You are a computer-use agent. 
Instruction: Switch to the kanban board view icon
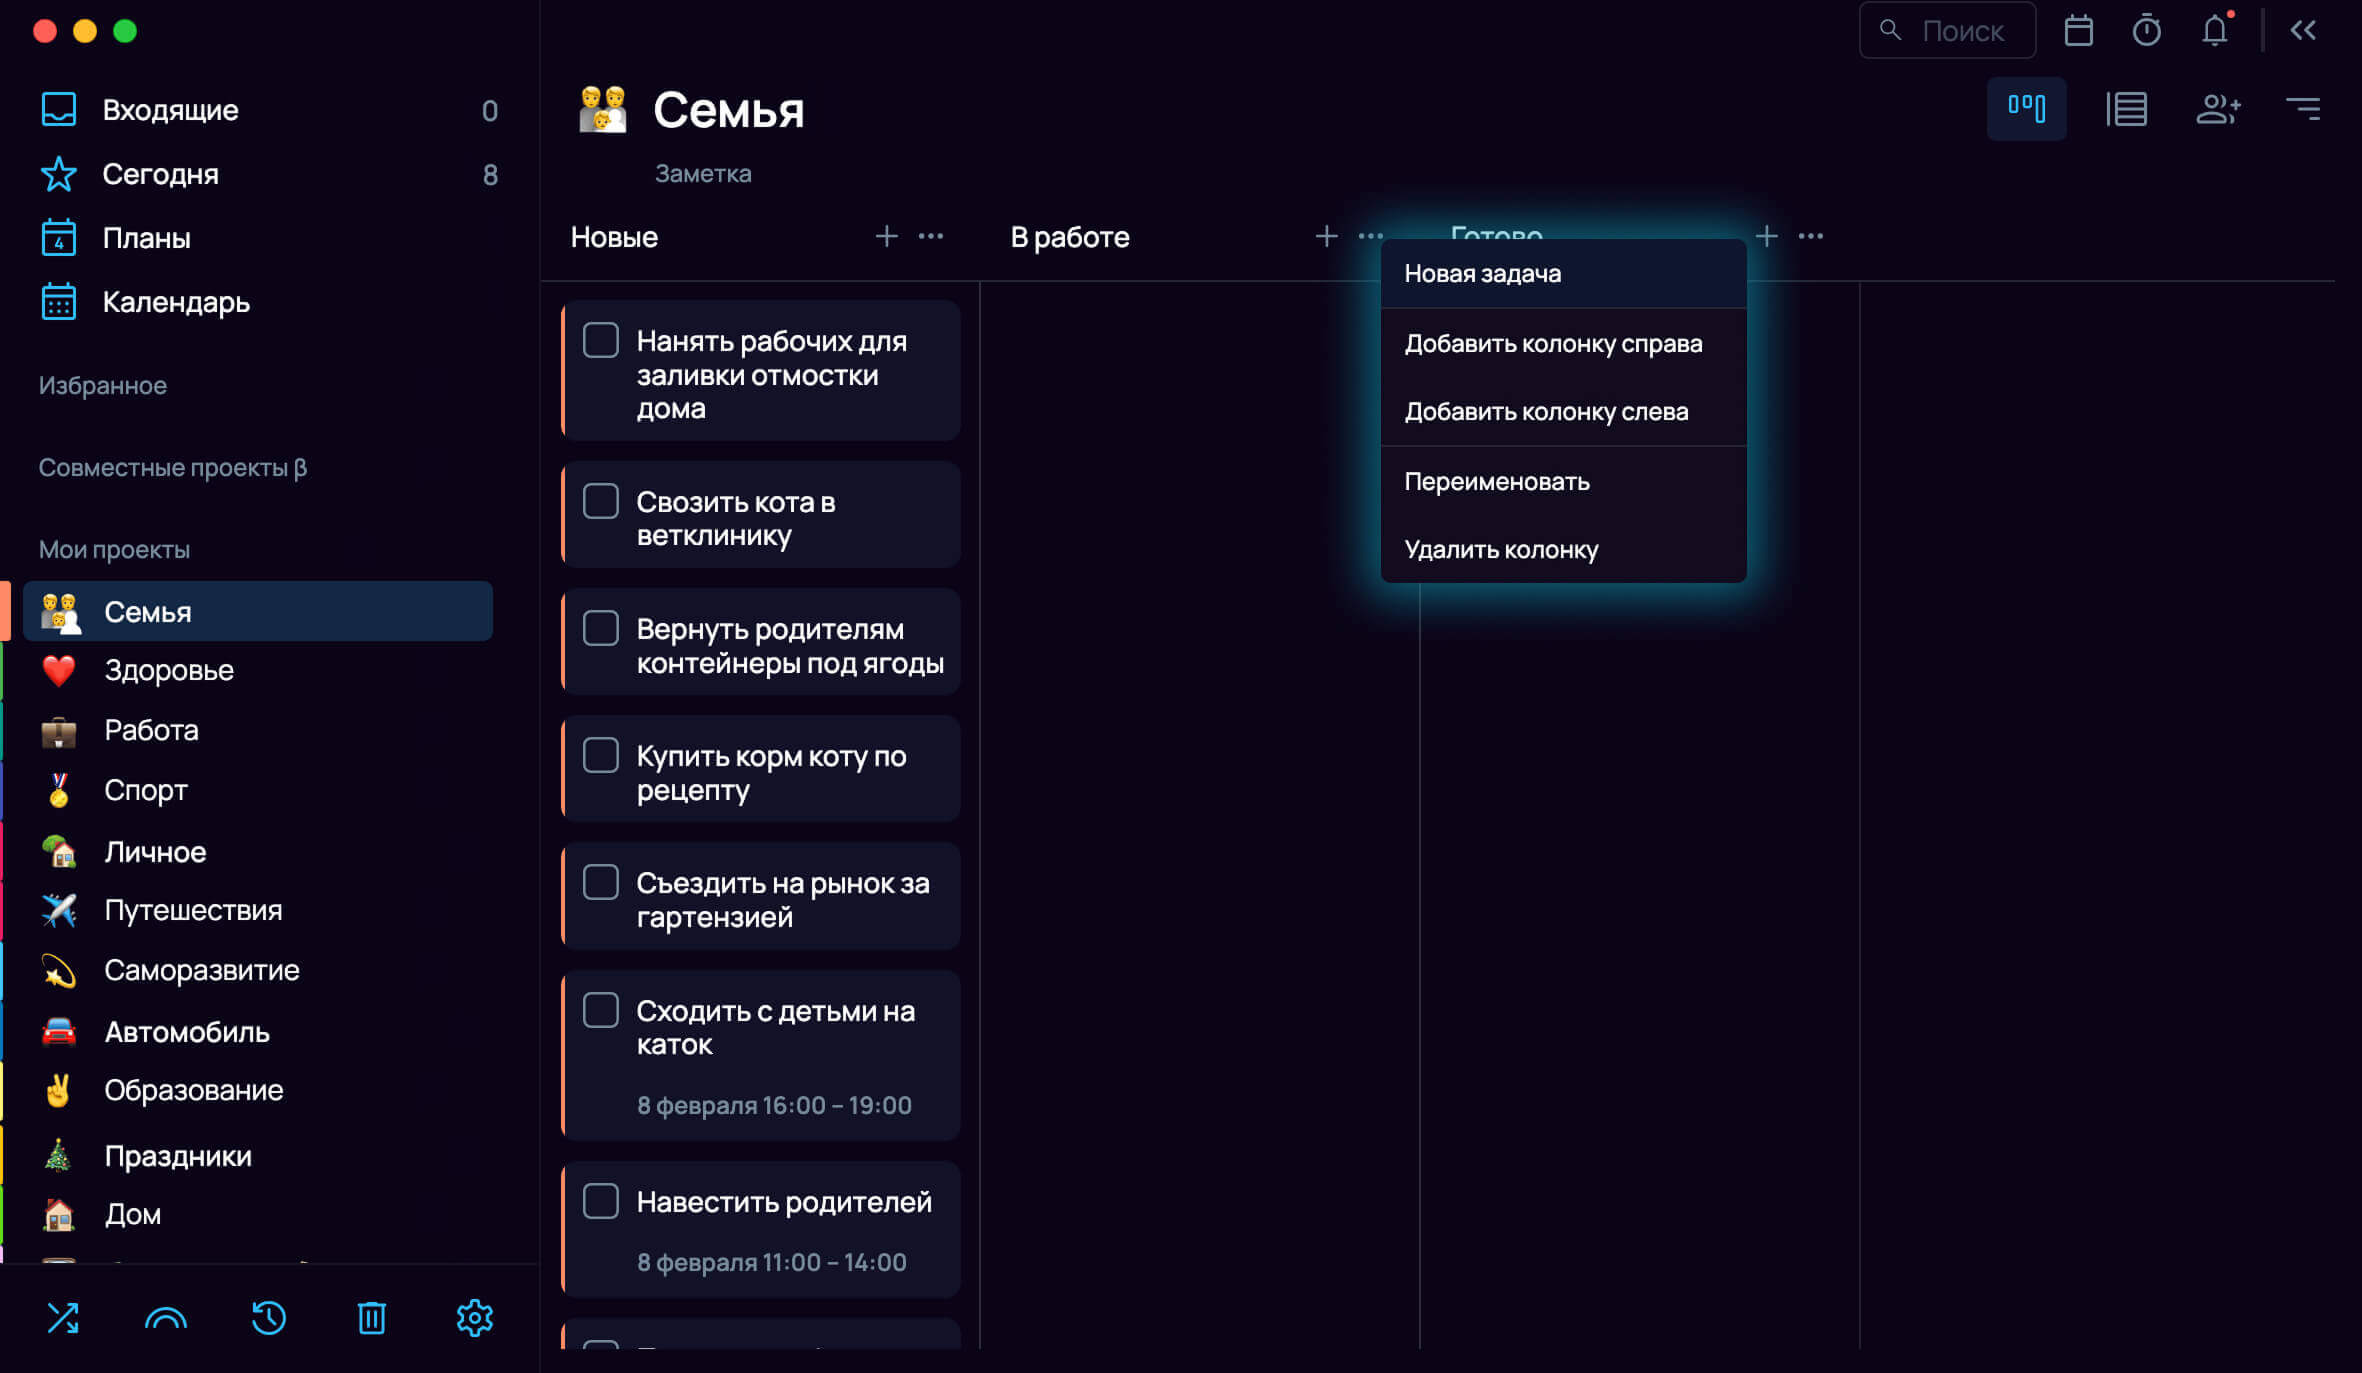tap(2026, 108)
